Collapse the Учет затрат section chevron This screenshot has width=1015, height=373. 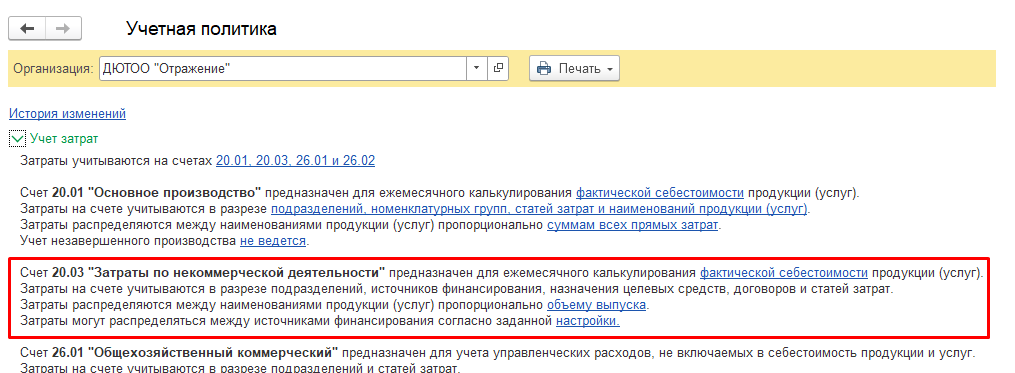click(18, 139)
